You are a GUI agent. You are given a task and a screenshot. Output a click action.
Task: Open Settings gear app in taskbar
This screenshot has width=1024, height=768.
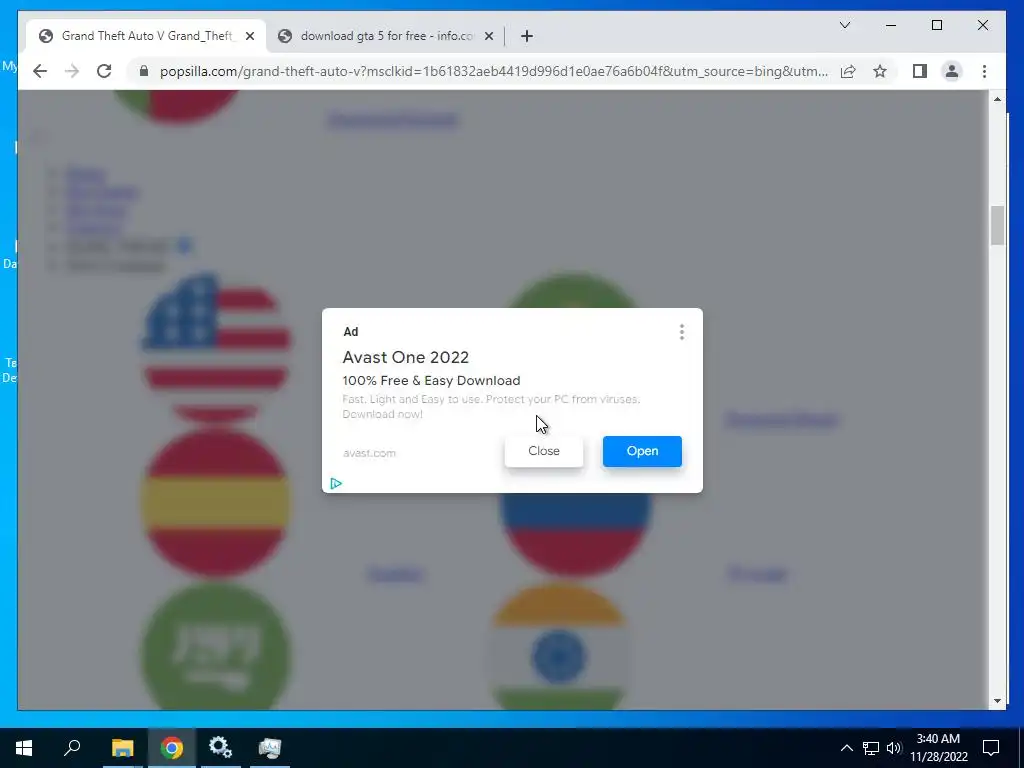pyautogui.click(x=220, y=748)
